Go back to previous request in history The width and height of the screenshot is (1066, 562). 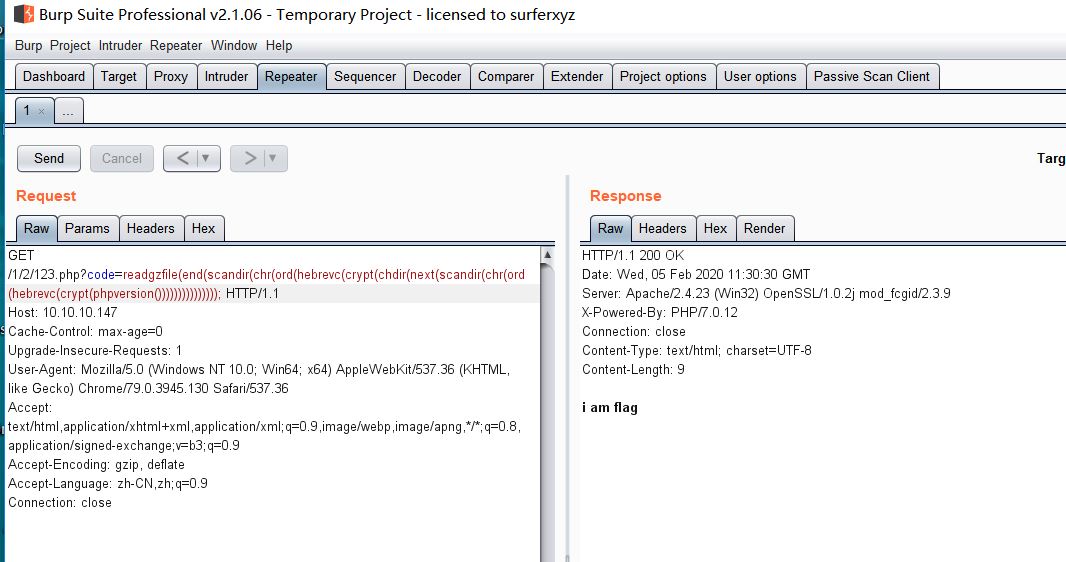[183, 158]
